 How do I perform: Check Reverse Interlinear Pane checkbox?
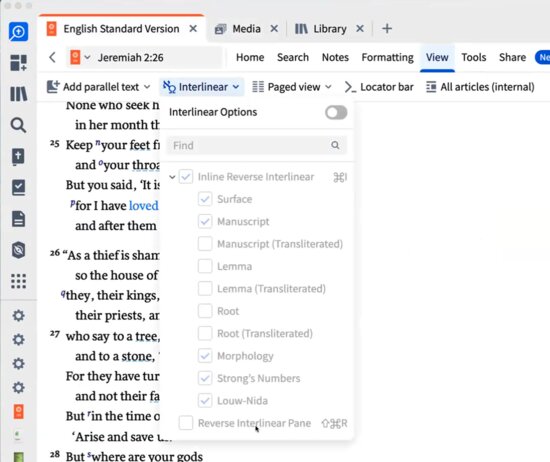tap(186, 423)
